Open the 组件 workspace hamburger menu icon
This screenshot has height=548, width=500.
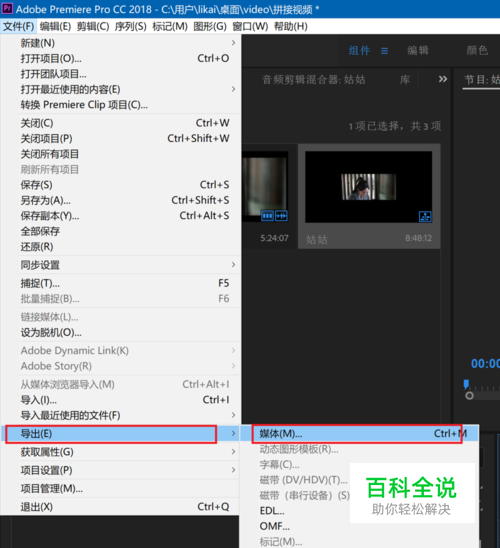coord(384,51)
